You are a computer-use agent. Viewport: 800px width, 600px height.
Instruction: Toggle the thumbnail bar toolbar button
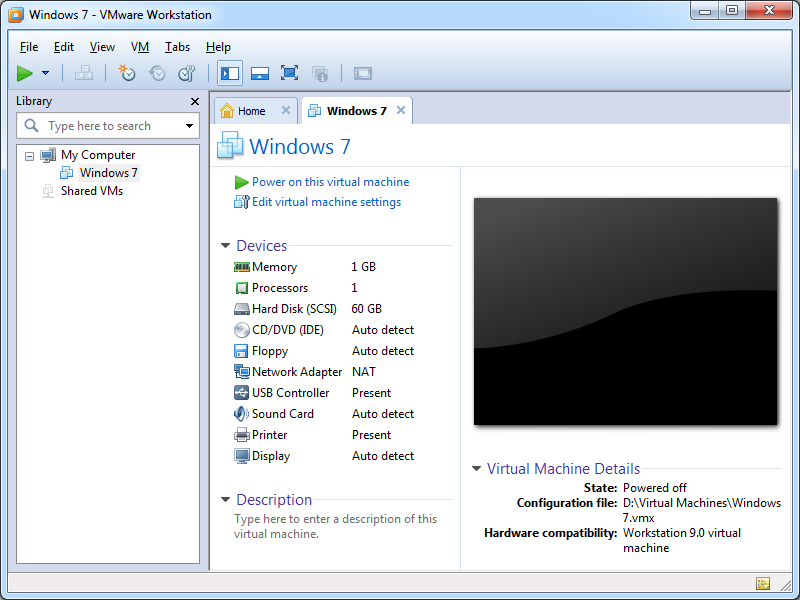pos(259,73)
